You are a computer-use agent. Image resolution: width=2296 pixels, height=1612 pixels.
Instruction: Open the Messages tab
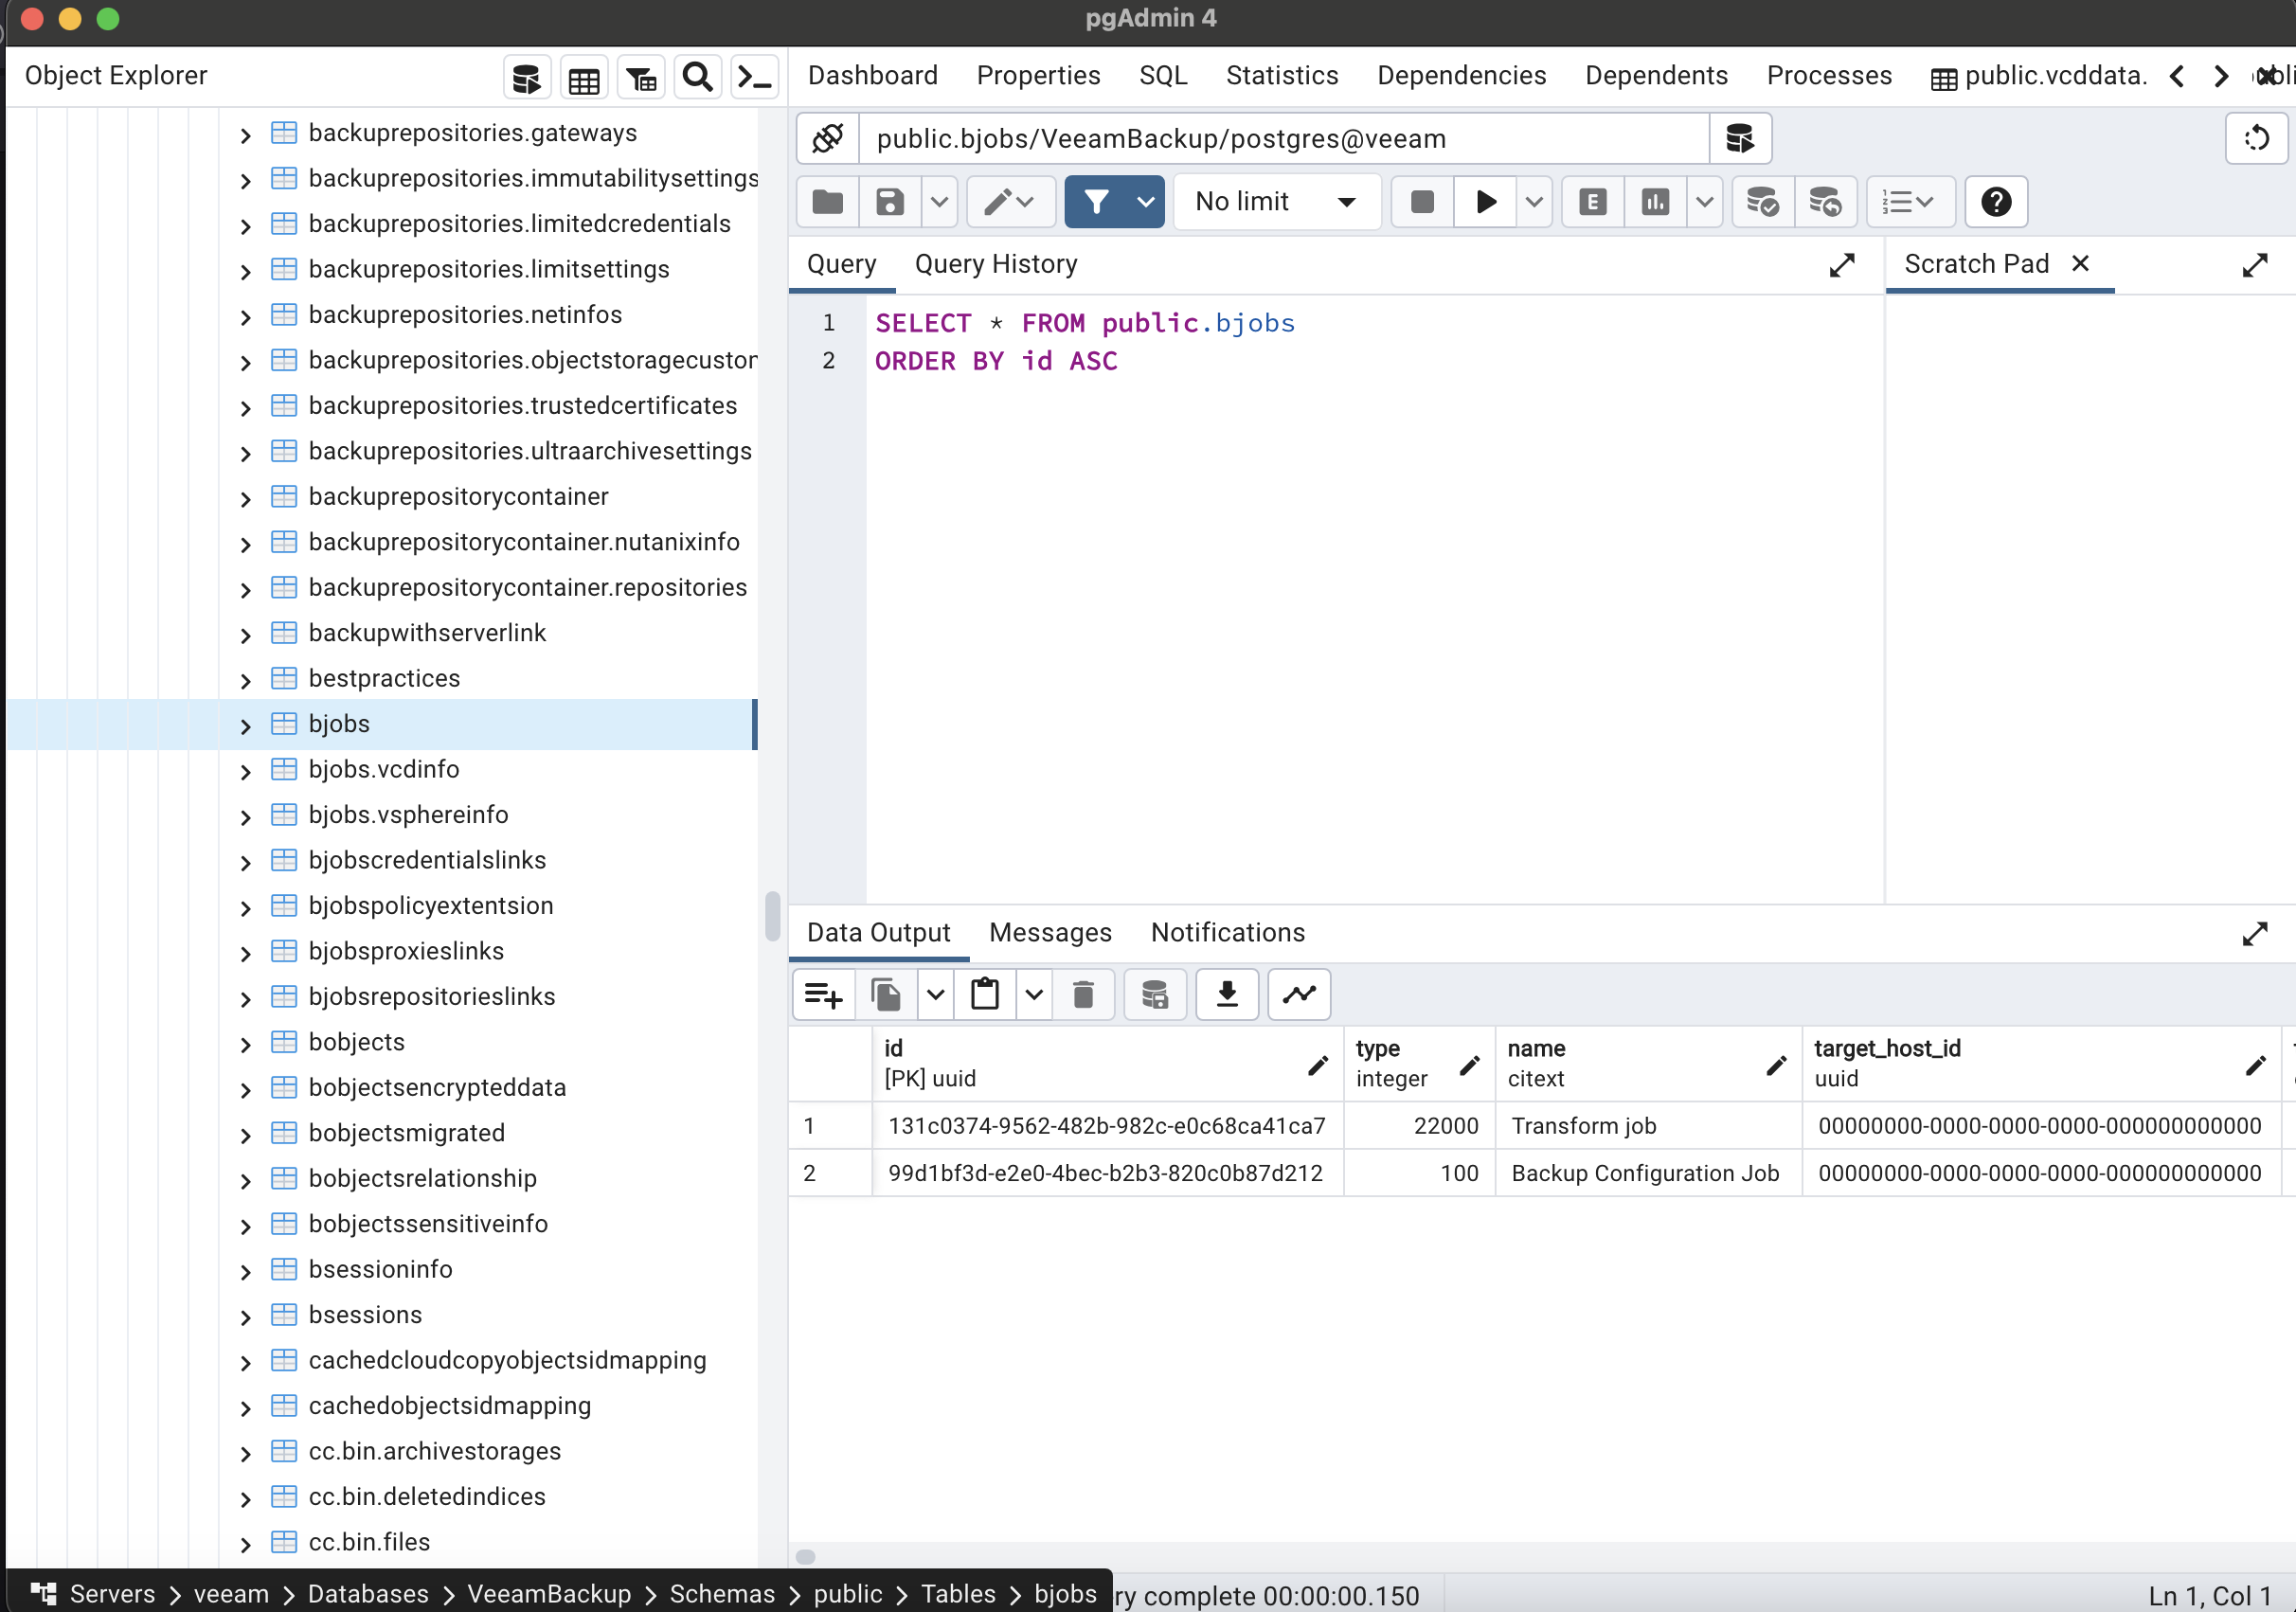pyautogui.click(x=1050, y=932)
